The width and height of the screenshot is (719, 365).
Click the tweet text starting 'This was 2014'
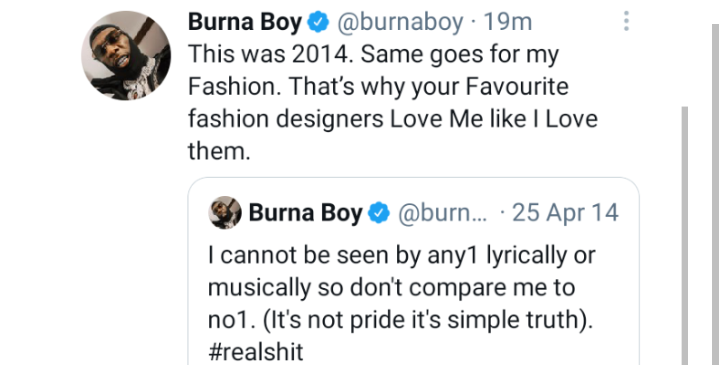coord(393,103)
